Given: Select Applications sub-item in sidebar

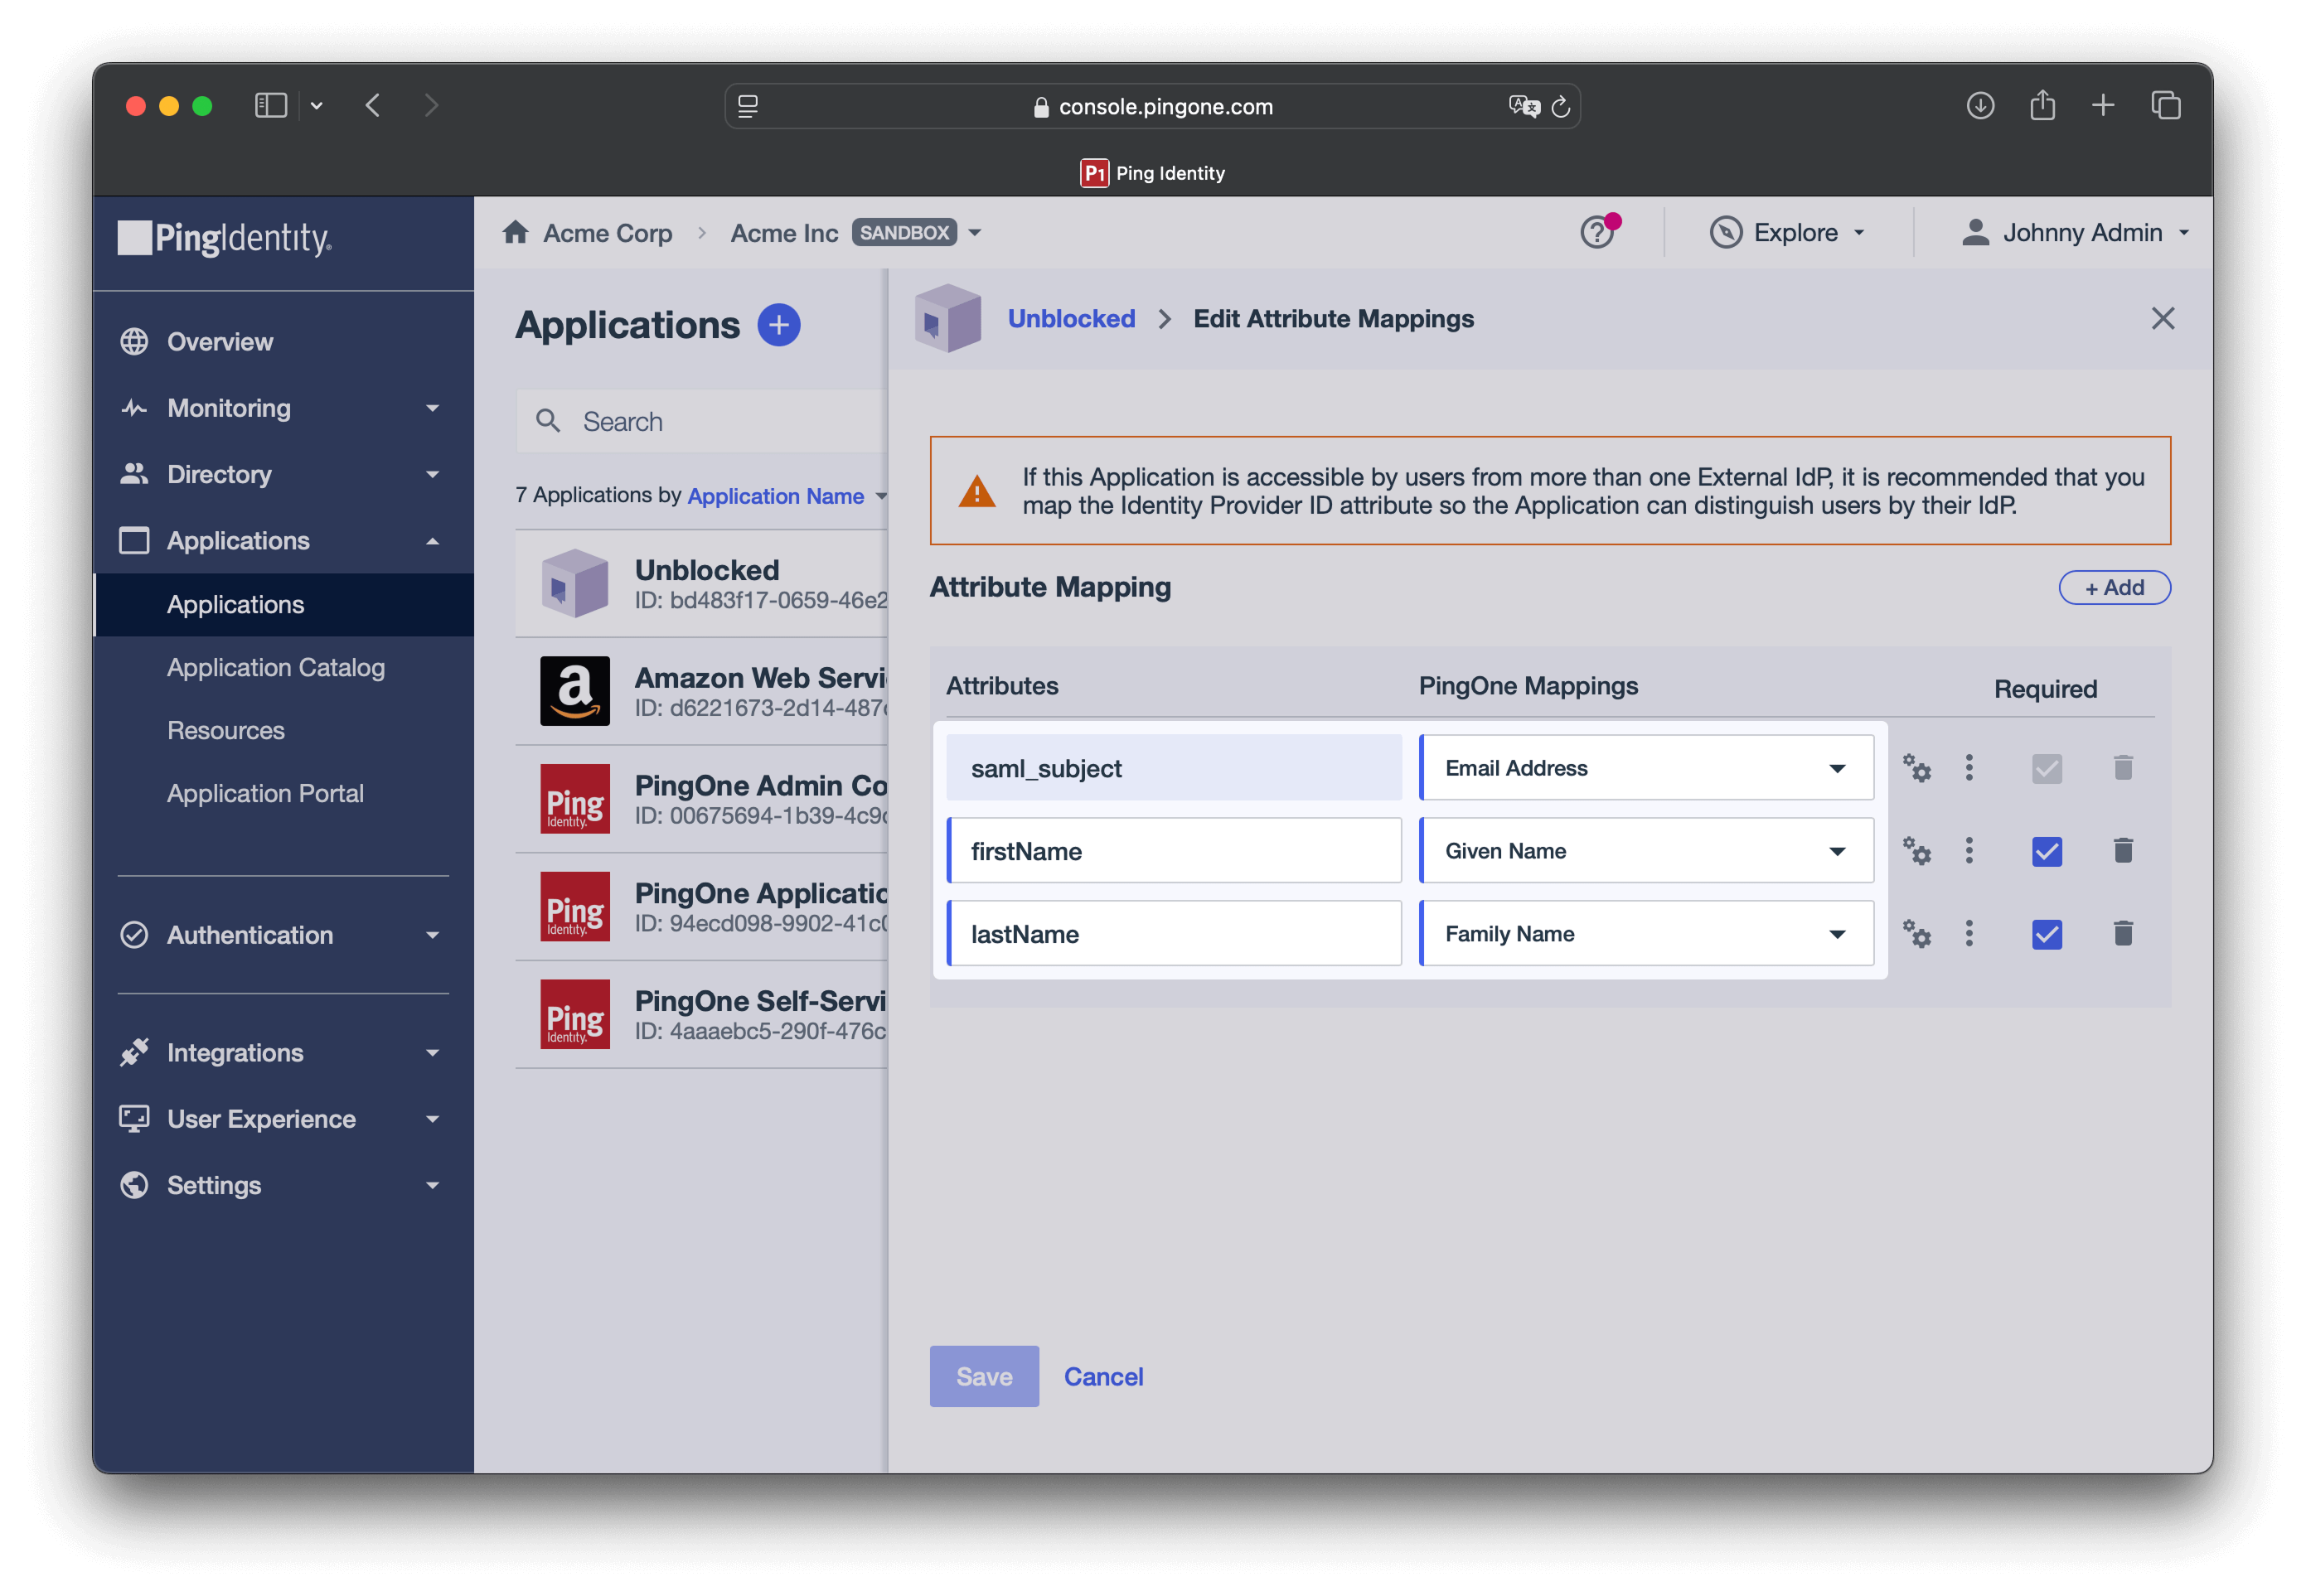Looking at the screenshot, I should tap(283, 604).
